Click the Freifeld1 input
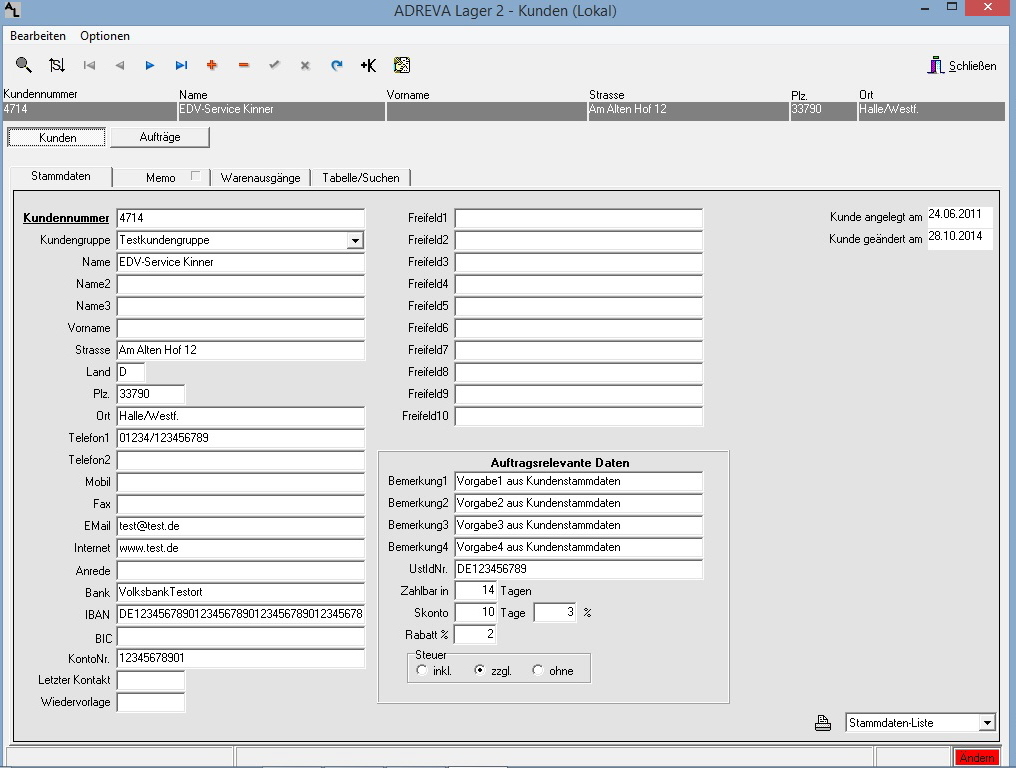The height and width of the screenshot is (768, 1016). click(x=579, y=218)
